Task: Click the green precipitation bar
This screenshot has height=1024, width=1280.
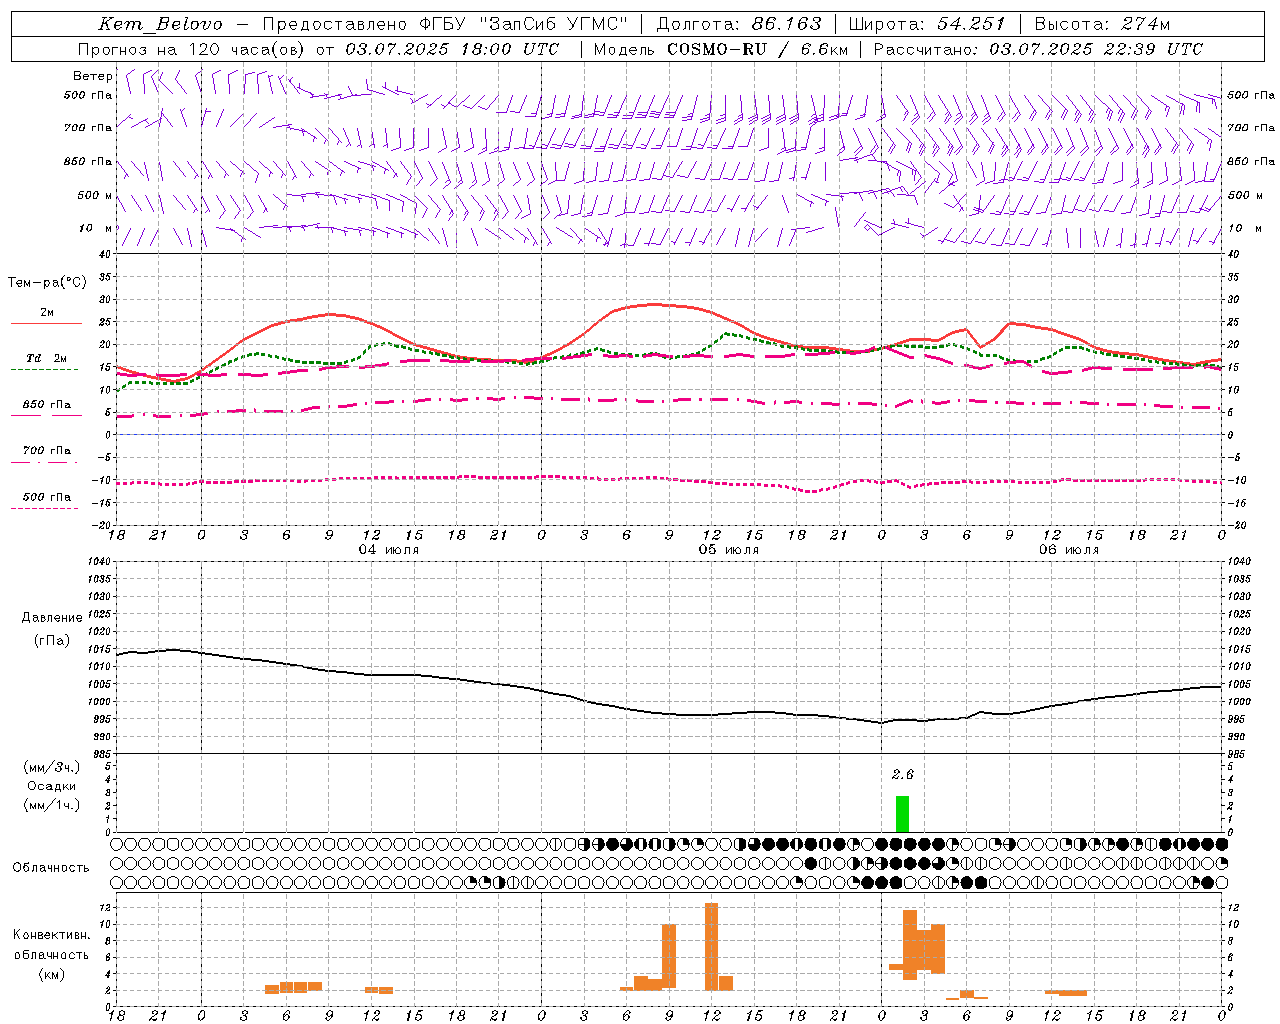Action: pos(902,814)
